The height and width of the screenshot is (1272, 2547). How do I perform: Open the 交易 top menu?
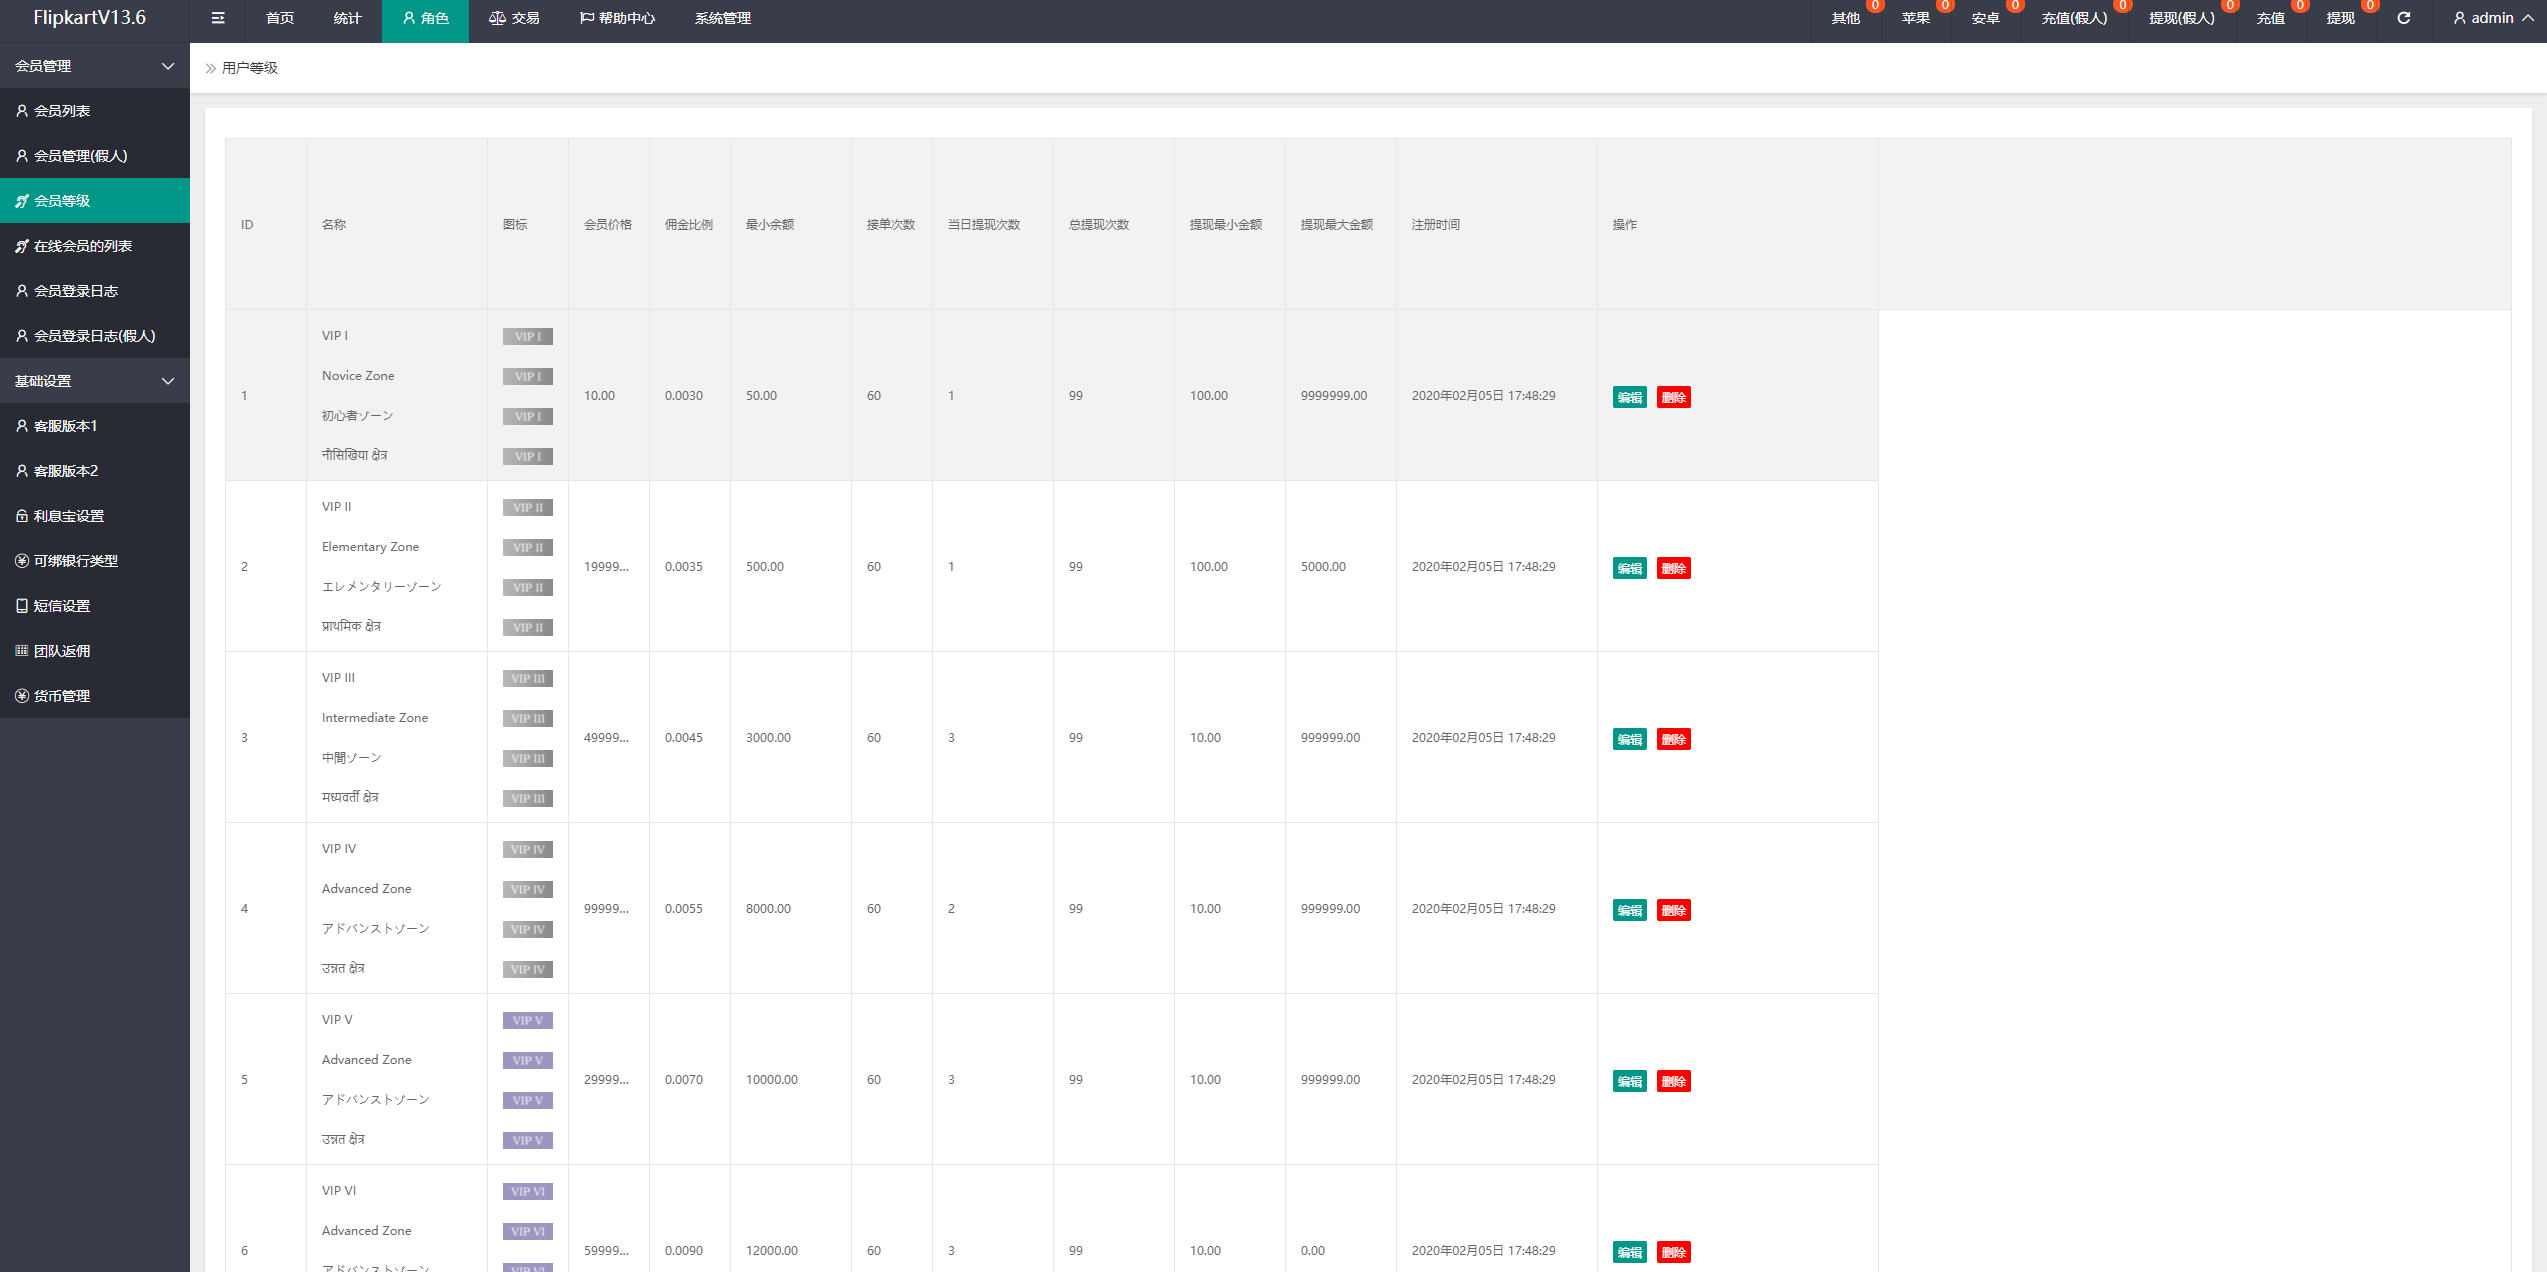click(x=514, y=18)
